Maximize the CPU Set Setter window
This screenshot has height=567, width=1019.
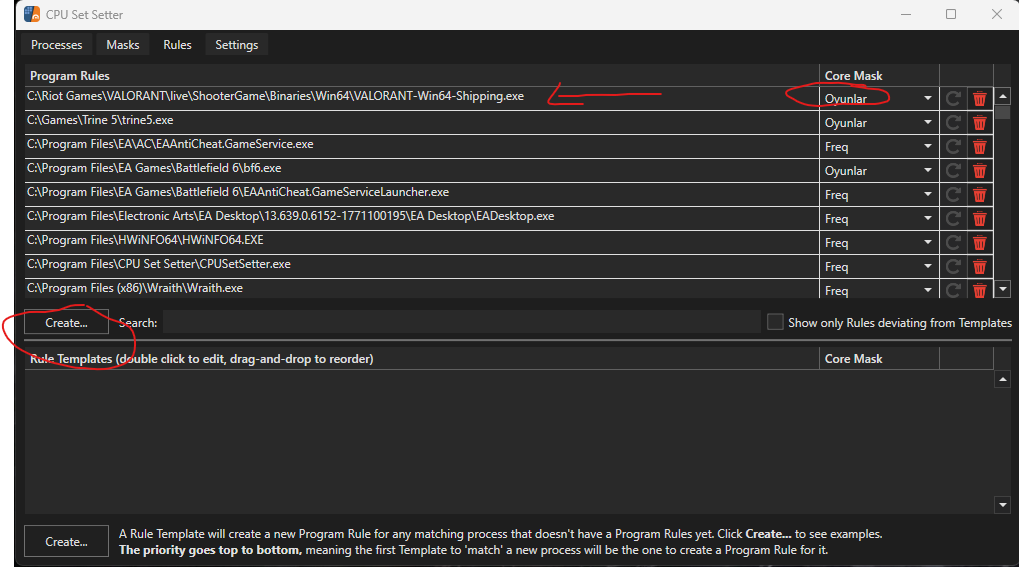pos(951,14)
